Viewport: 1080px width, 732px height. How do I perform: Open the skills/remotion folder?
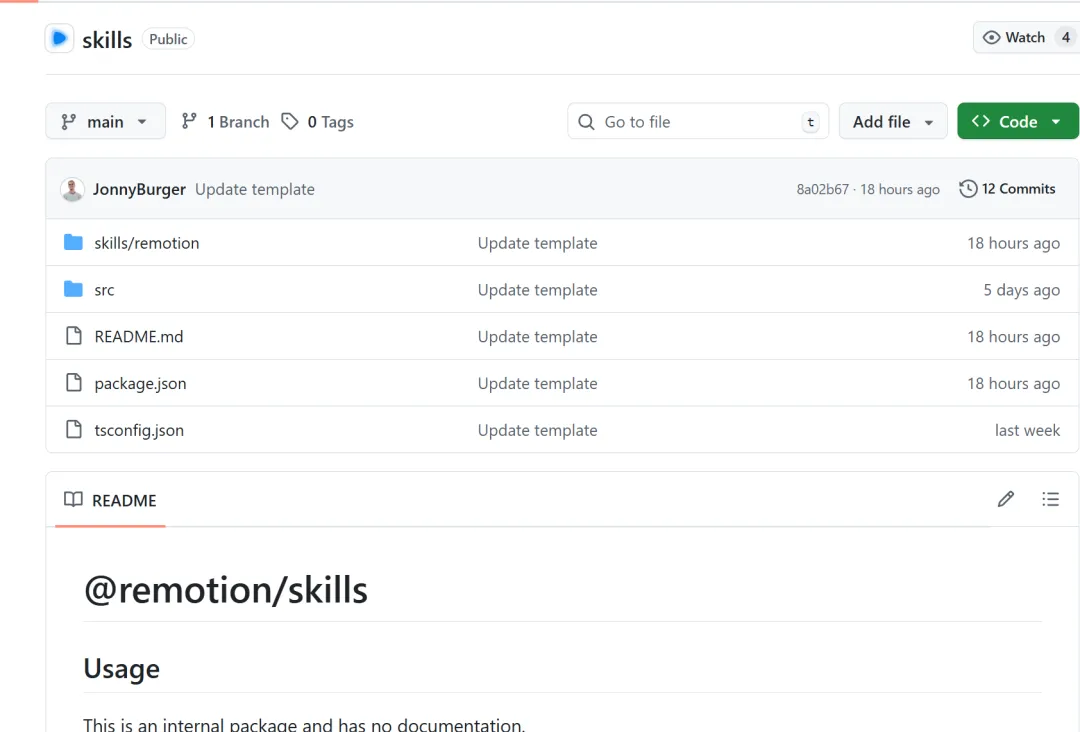(147, 243)
